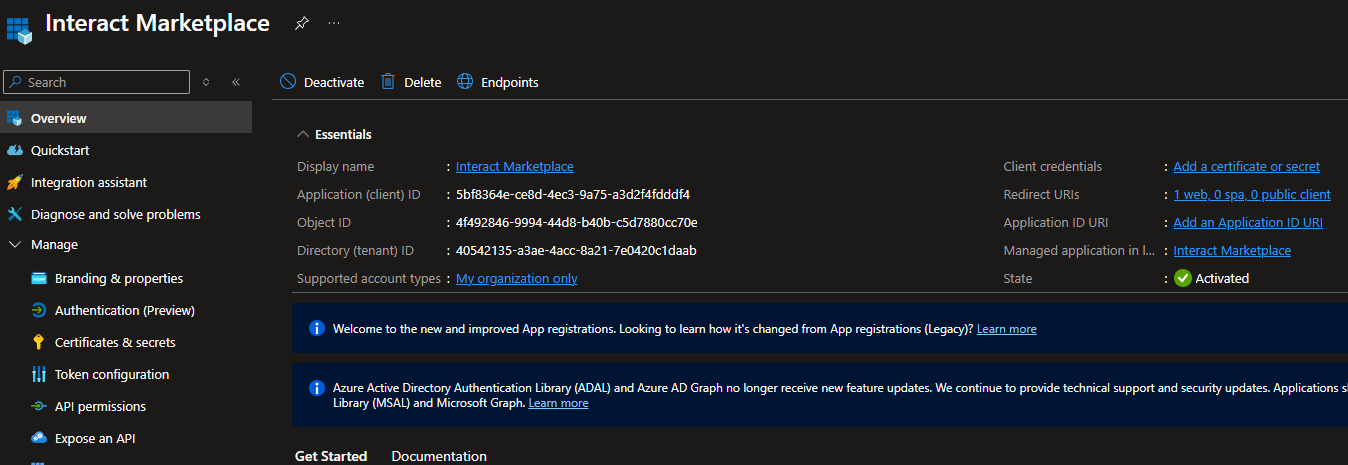Collapse the sidebar with the double chevron
1348x465 pixels.
pos(236,82)
